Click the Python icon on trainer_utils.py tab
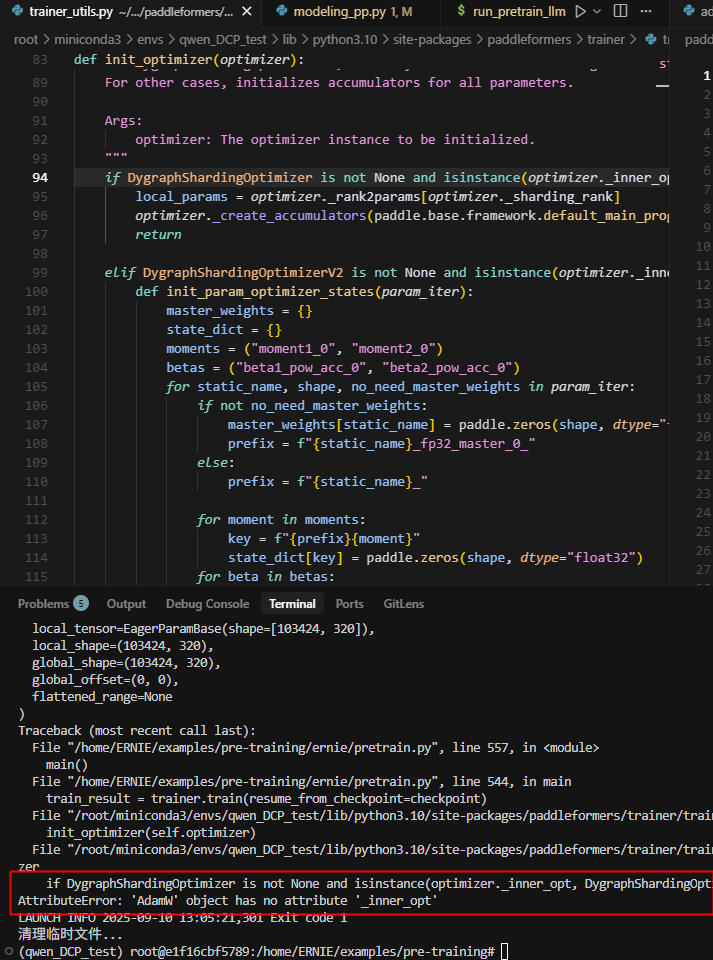The height and width of the screenshot is (960, 713). [17, 12]
